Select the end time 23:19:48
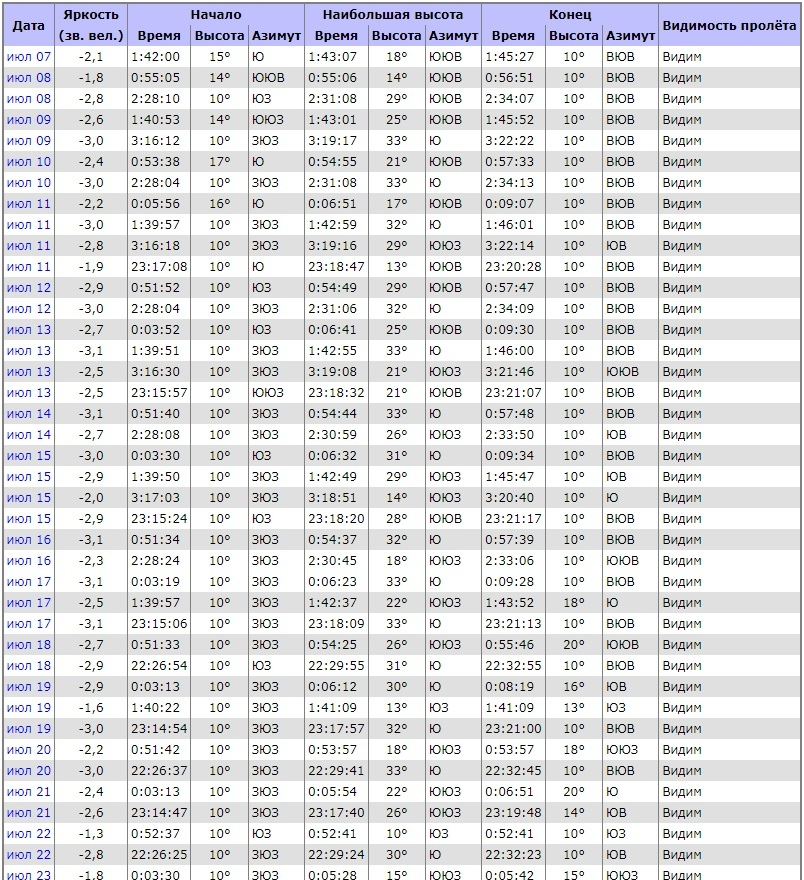This screenshot has width=804, height=880. (513, 813)
